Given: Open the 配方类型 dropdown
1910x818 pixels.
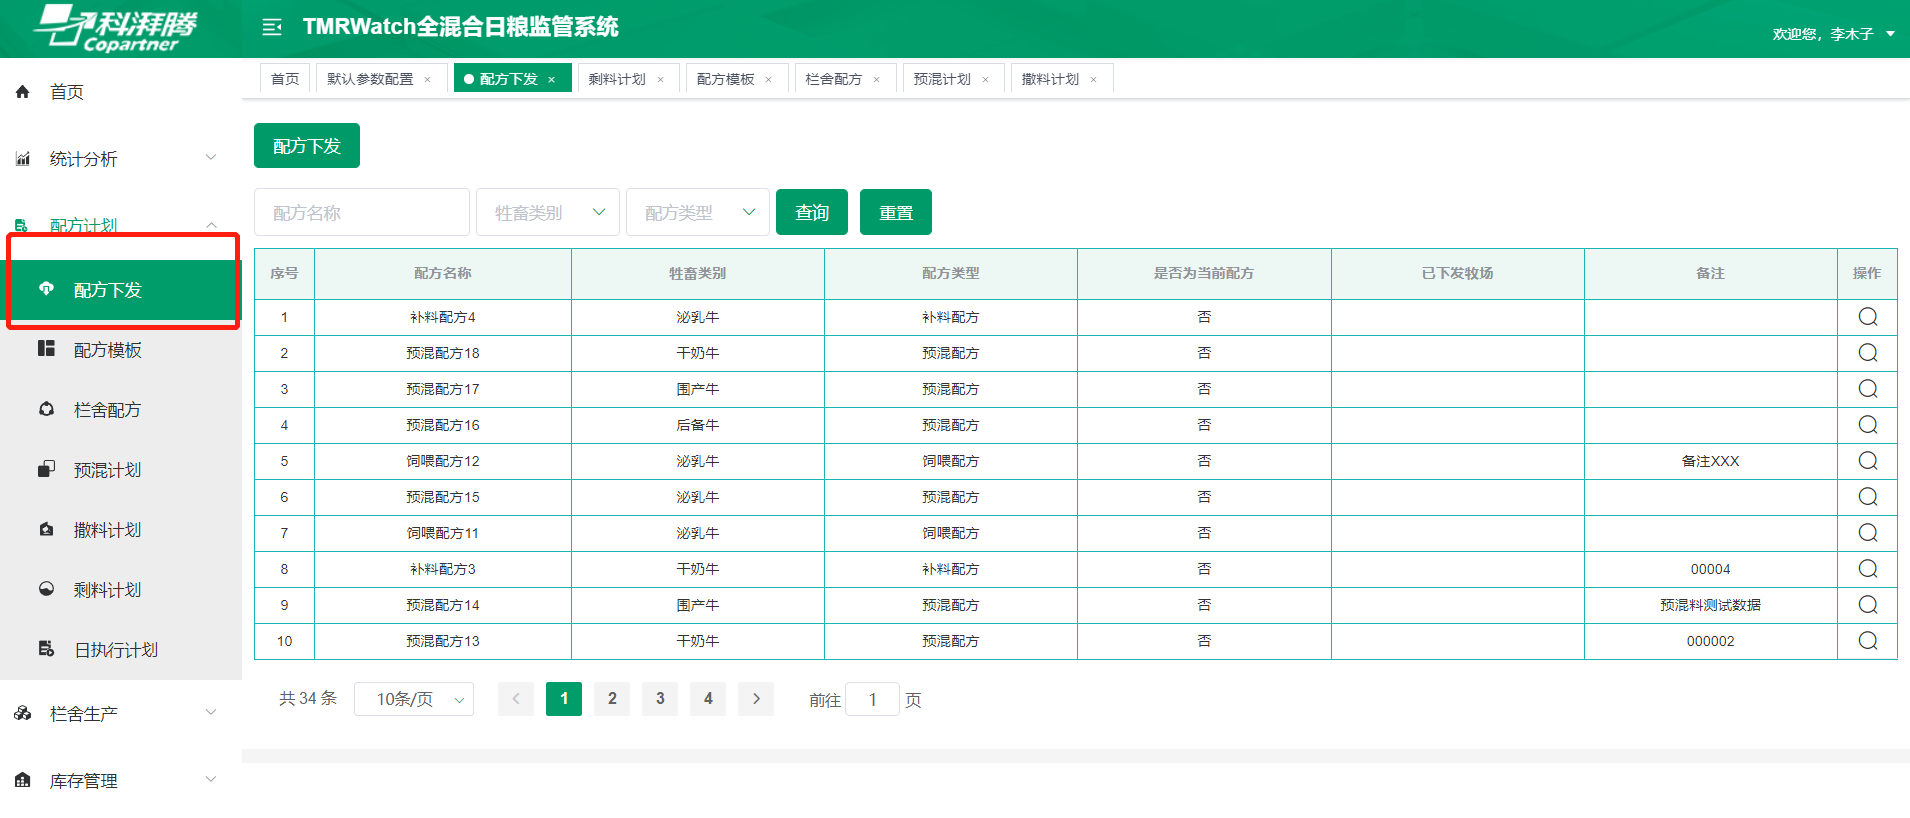Looking at the screenshot, I should [698, 212].
